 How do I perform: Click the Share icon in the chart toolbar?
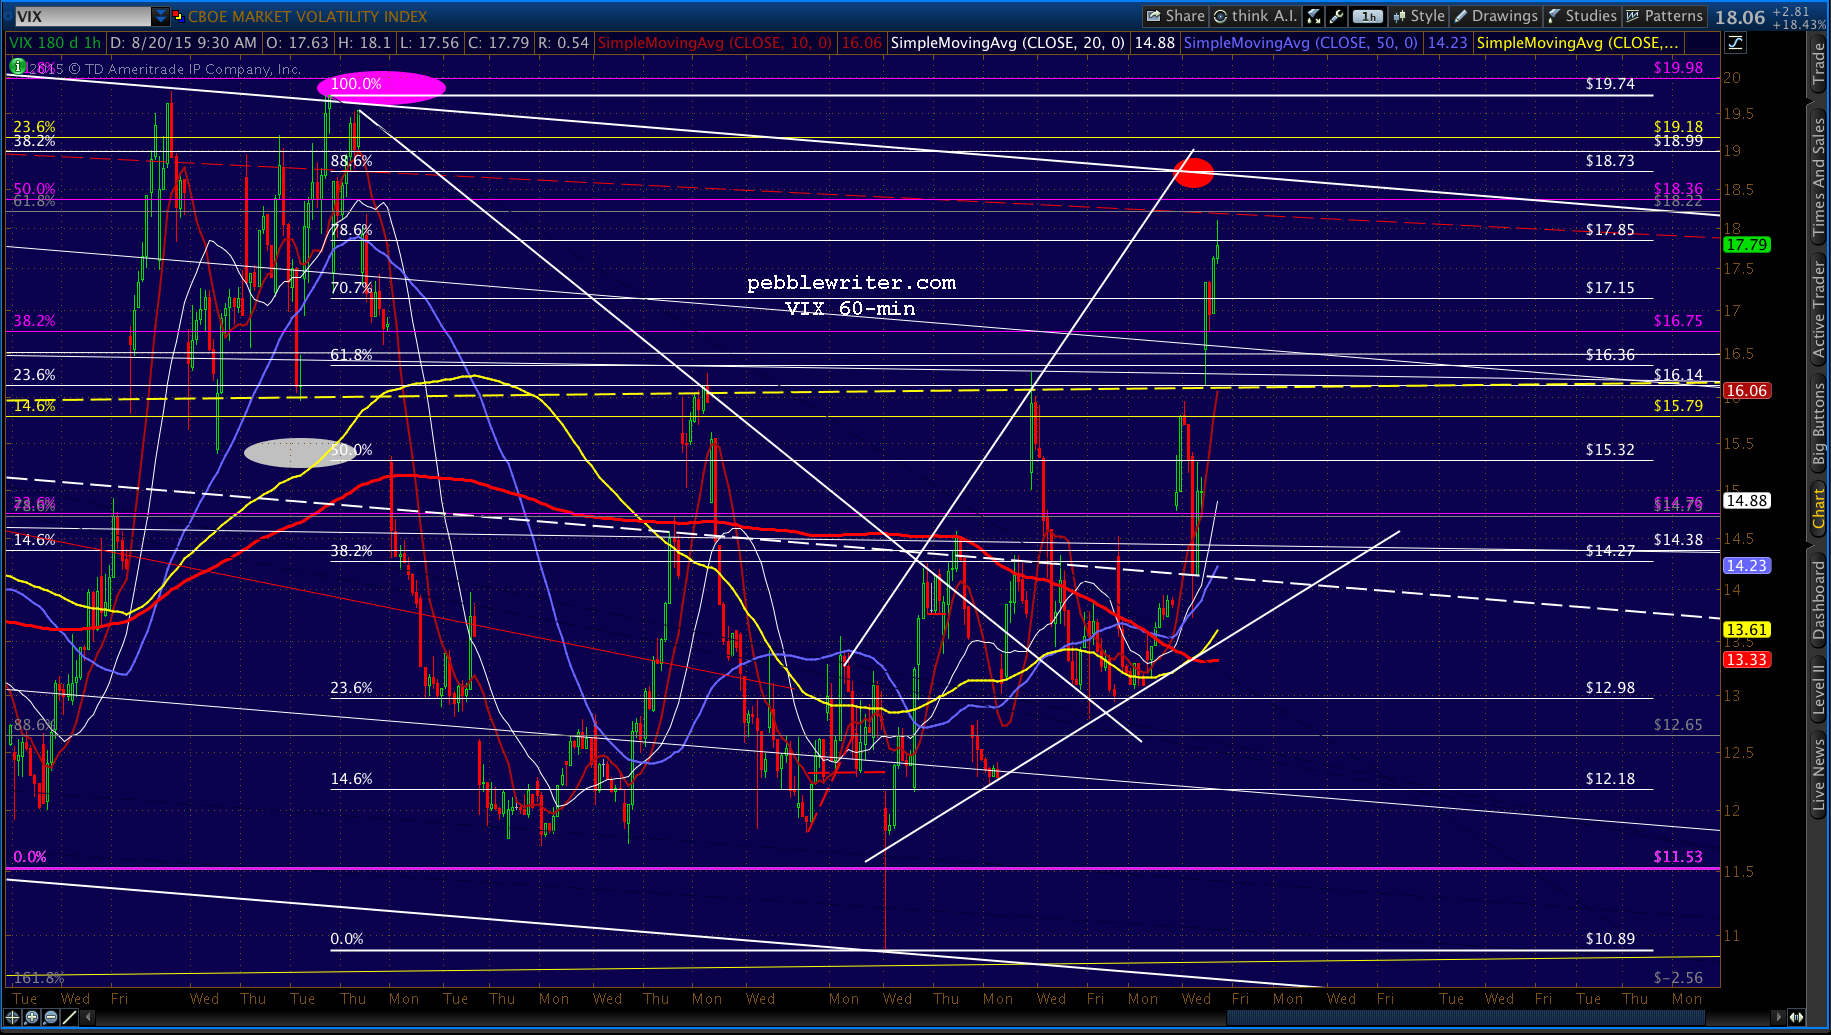(x=1175, y=16)
